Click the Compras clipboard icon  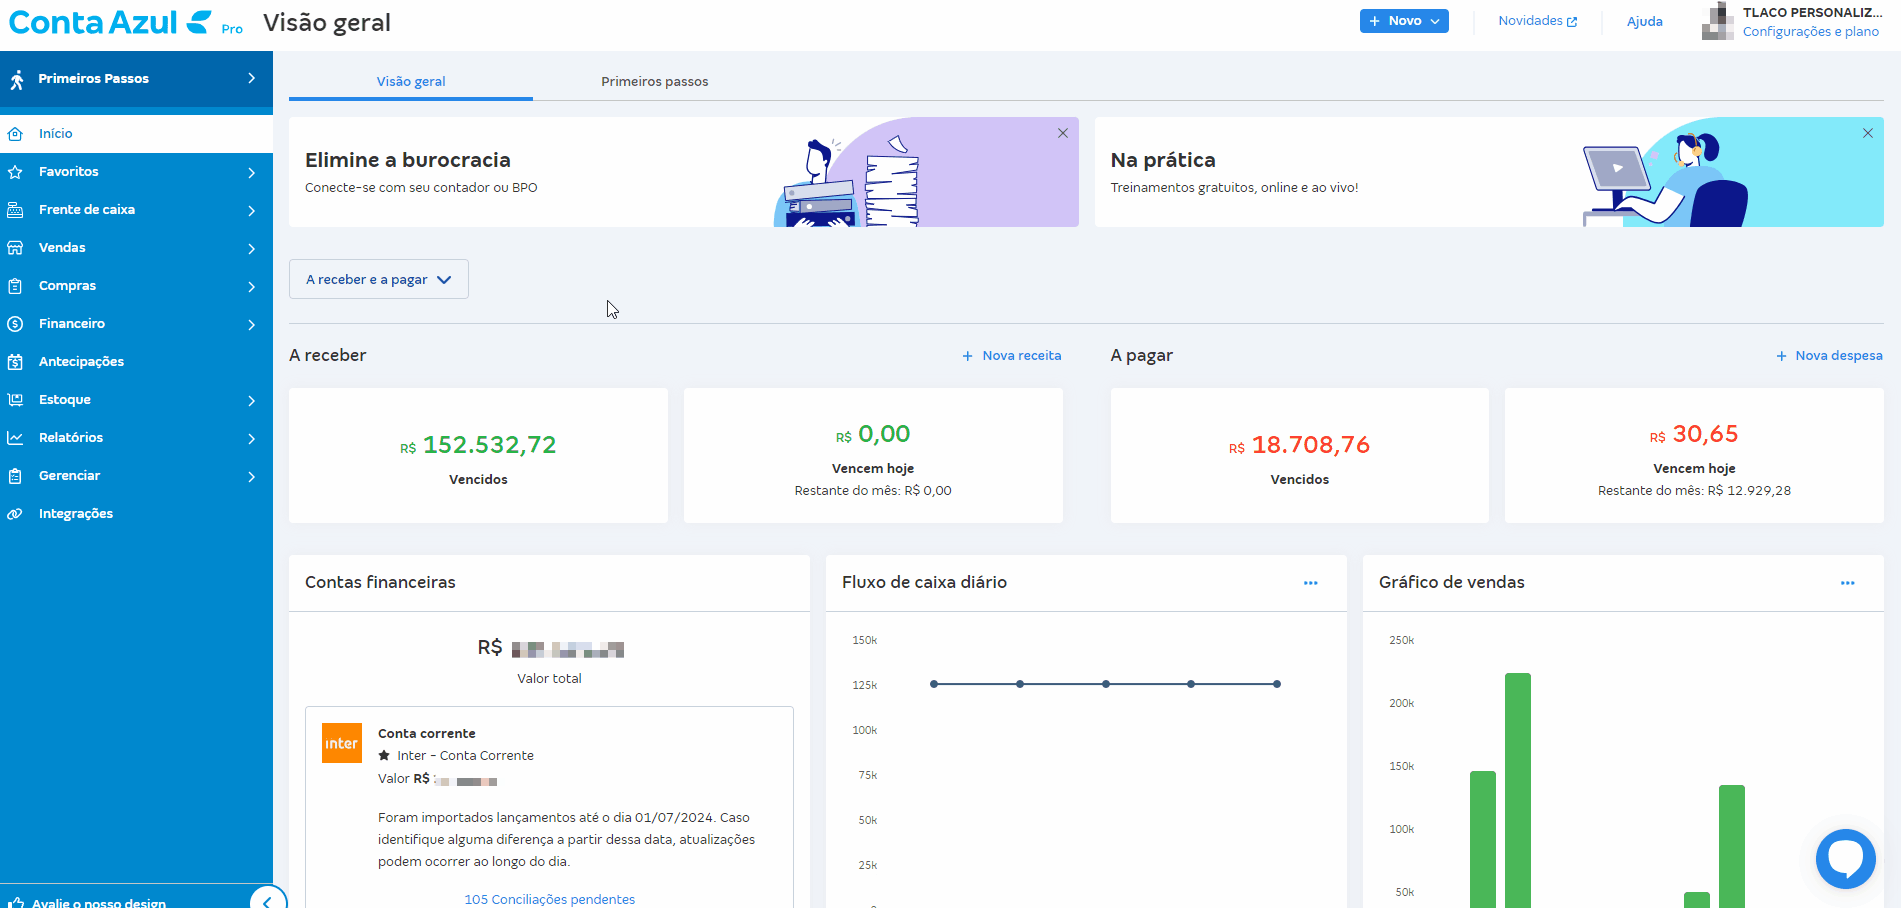point(15,286)
